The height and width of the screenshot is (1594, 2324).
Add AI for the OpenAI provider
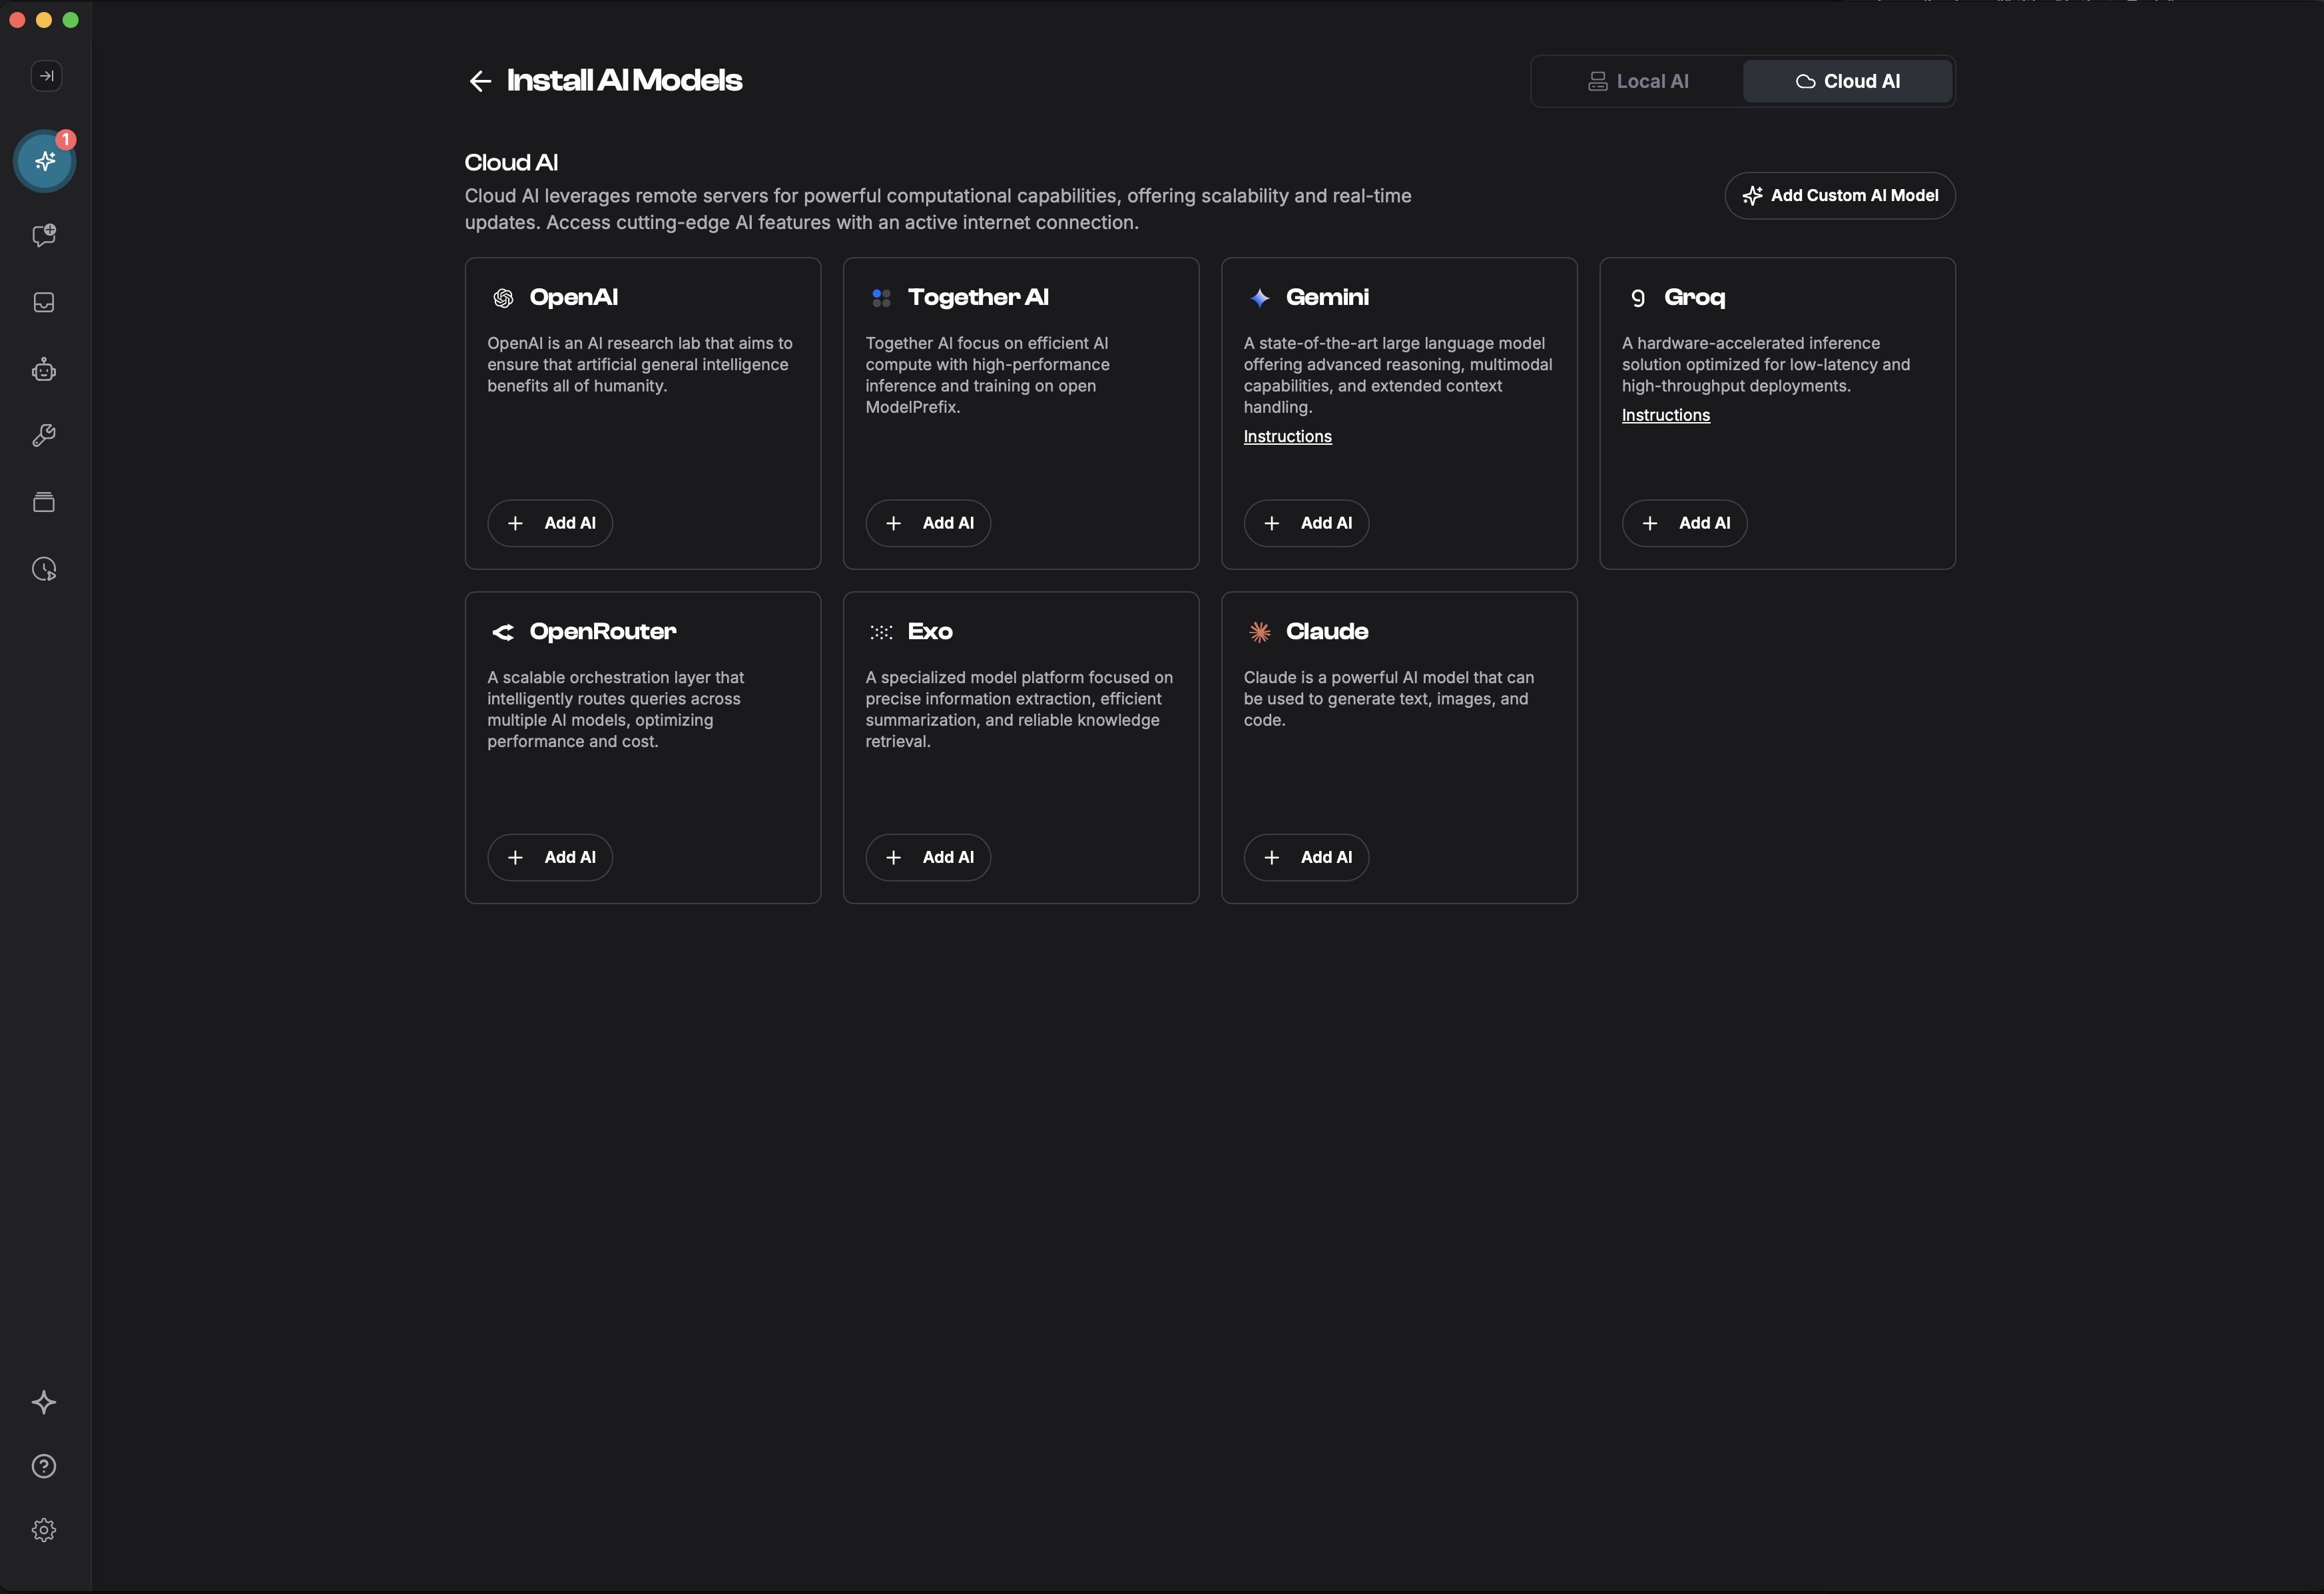click(550, 523)
